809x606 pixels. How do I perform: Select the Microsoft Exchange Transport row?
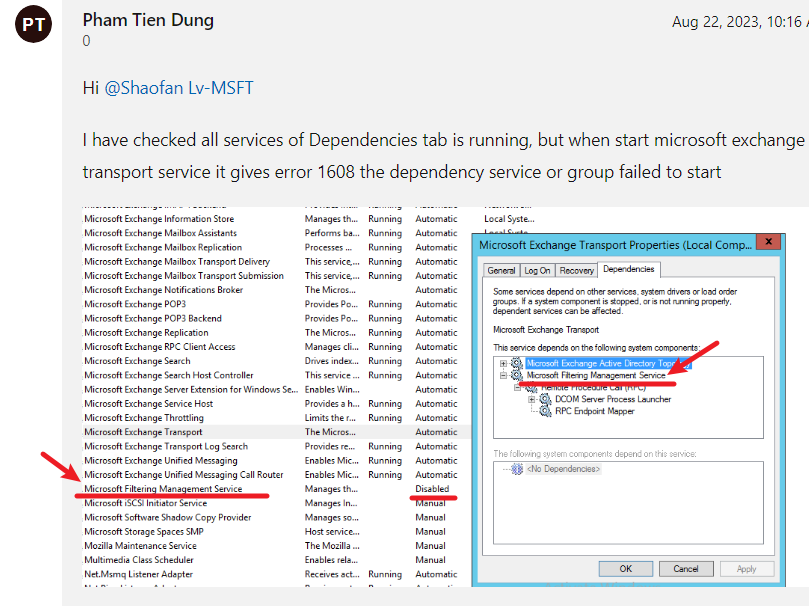[x=277, y=432]
